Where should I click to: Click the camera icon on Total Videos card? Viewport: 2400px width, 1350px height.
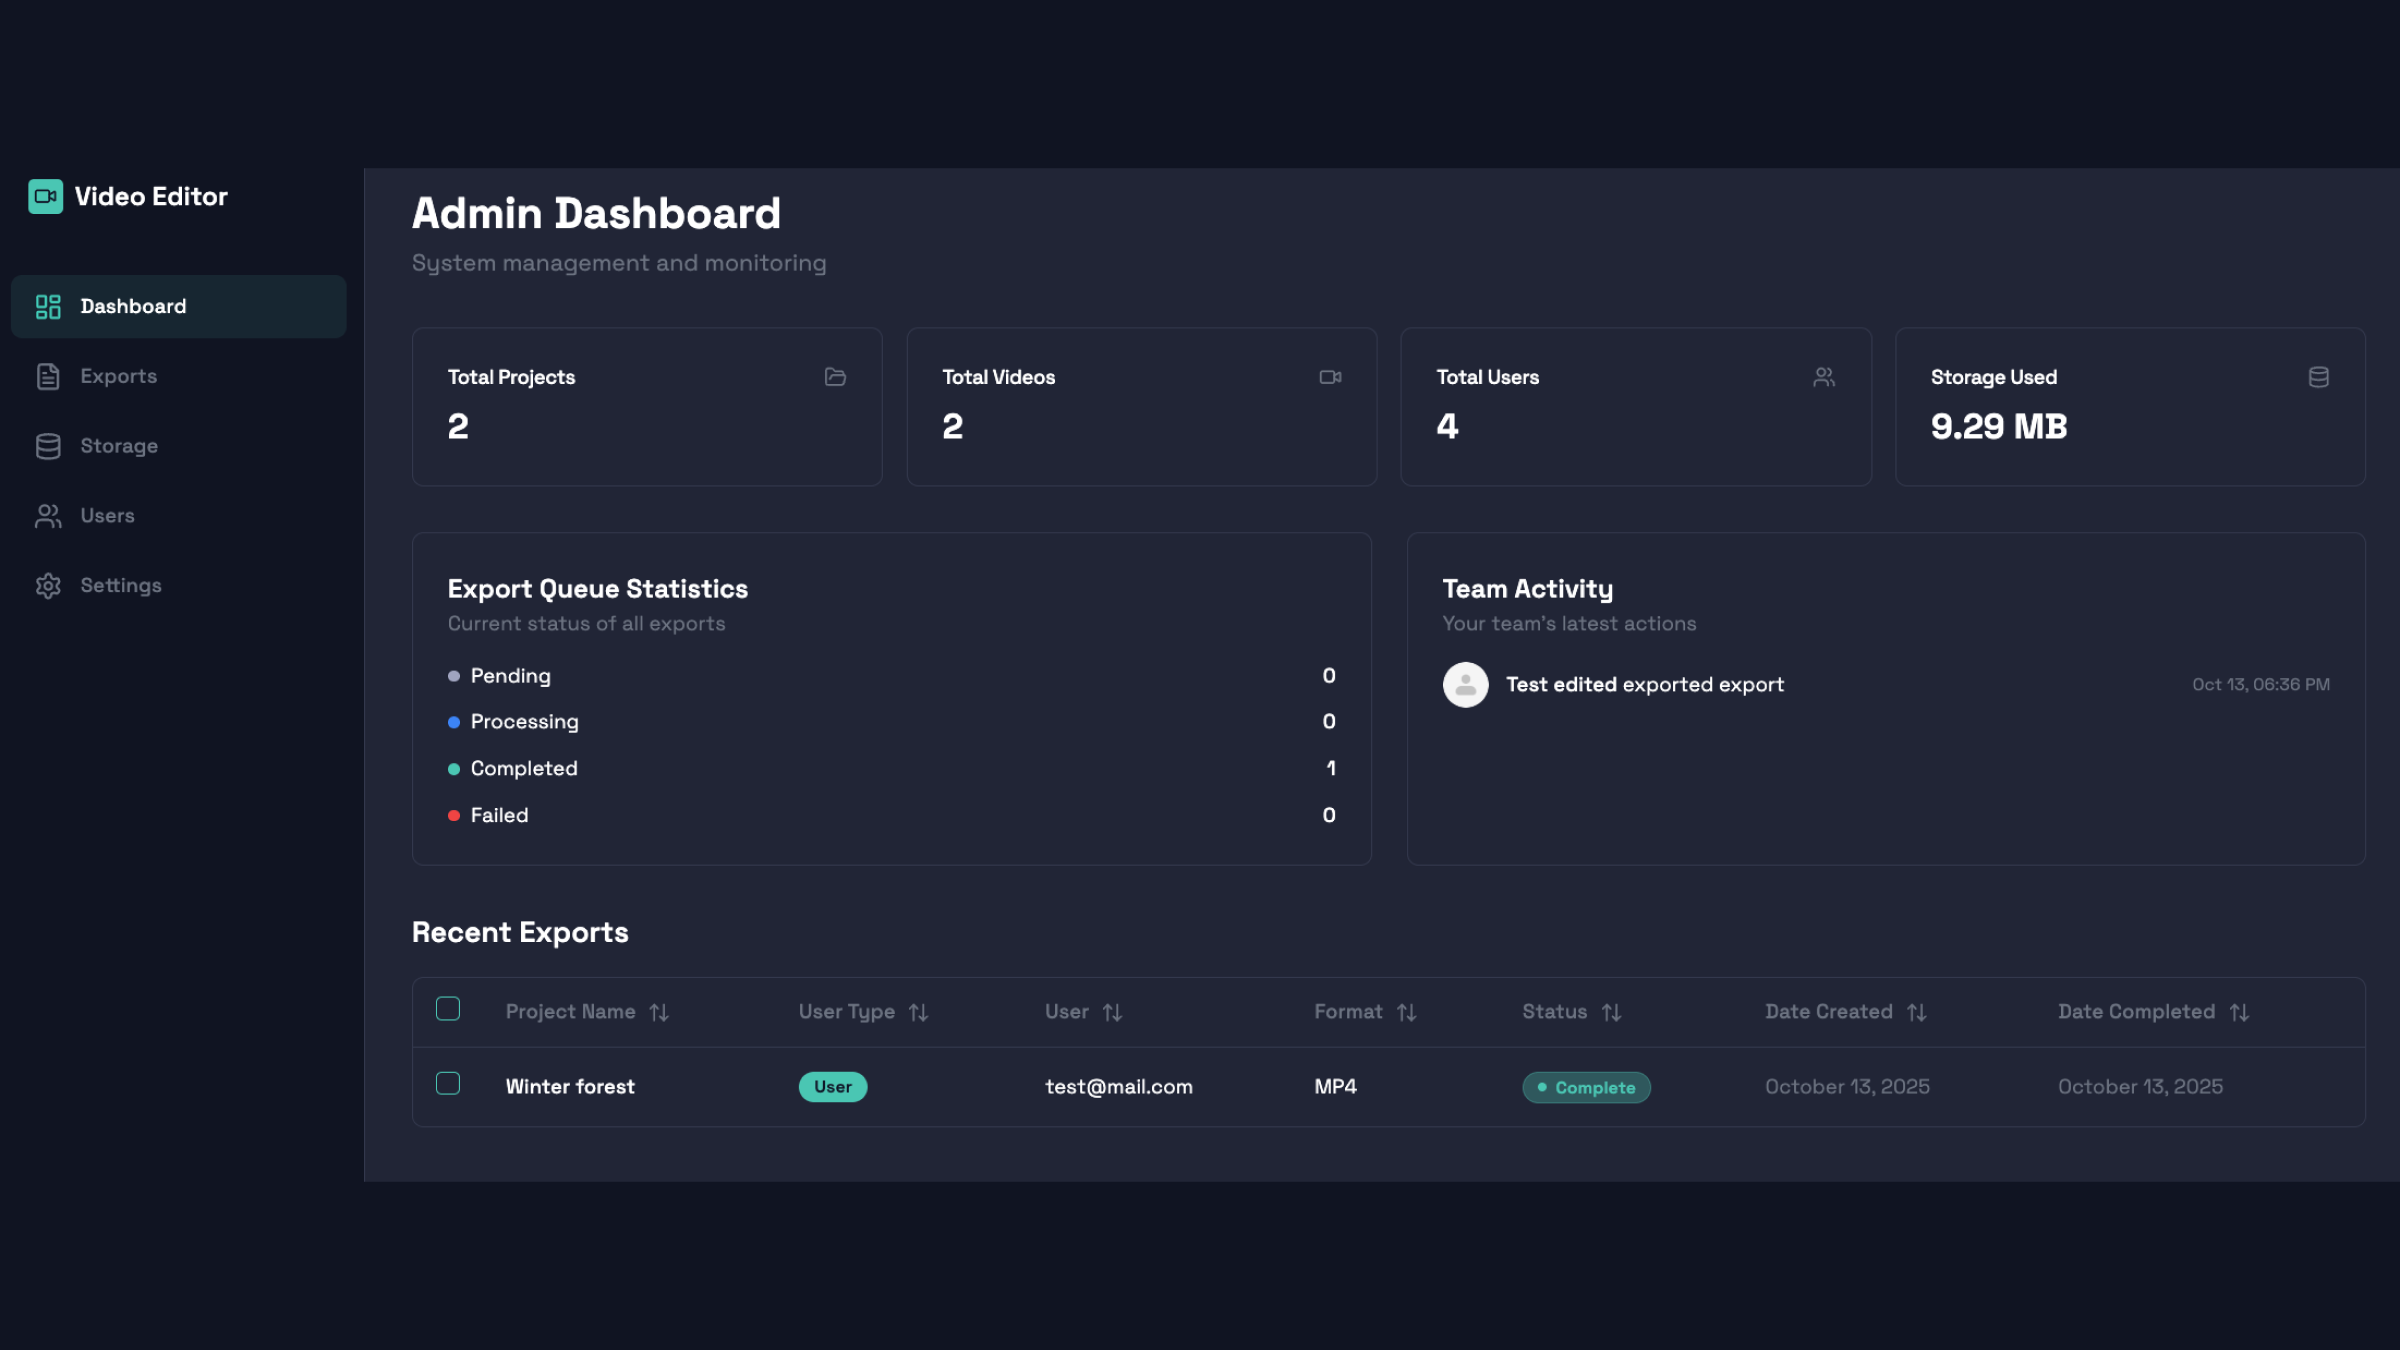coord(1330,377)
